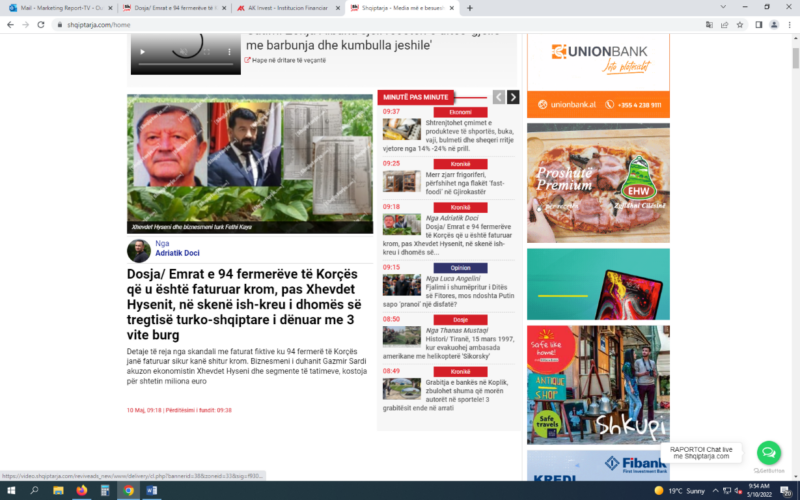Open author Adriatik Doci's profile
The height and width of the screenshot is (500, 800).
177,253
